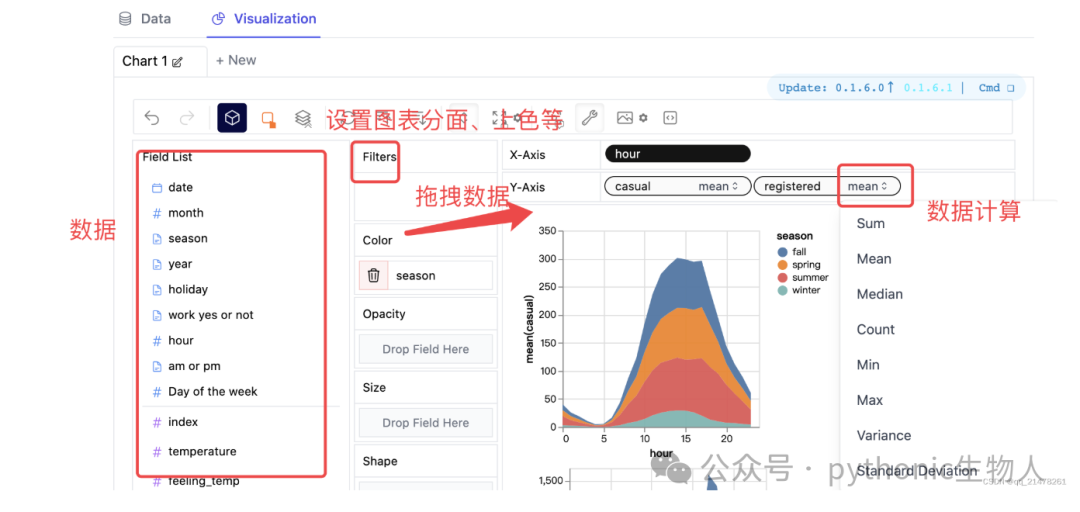Screen dimensions: 1080x512
Task: Click the casual field pill name
Action: coord(633,186)
